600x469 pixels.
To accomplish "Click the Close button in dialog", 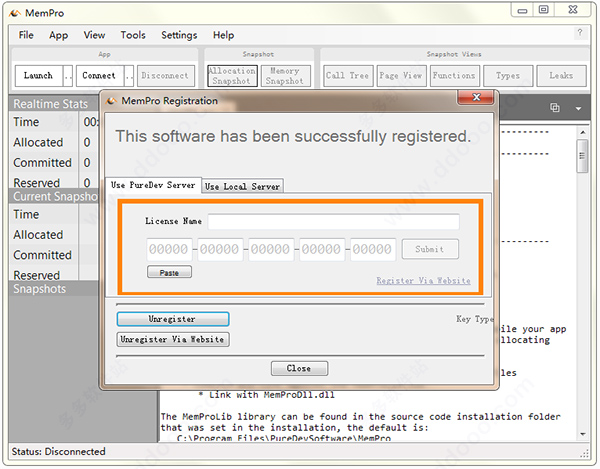I will 299,368.
